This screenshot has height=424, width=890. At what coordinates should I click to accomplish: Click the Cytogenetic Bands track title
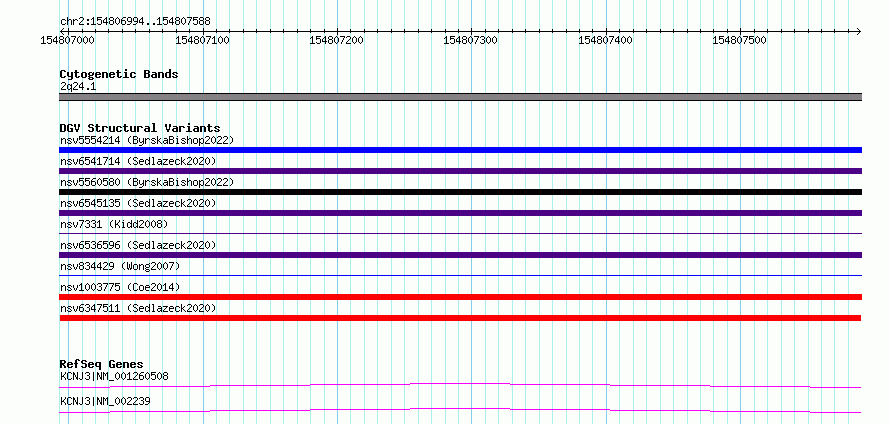[x=119, y=74]
